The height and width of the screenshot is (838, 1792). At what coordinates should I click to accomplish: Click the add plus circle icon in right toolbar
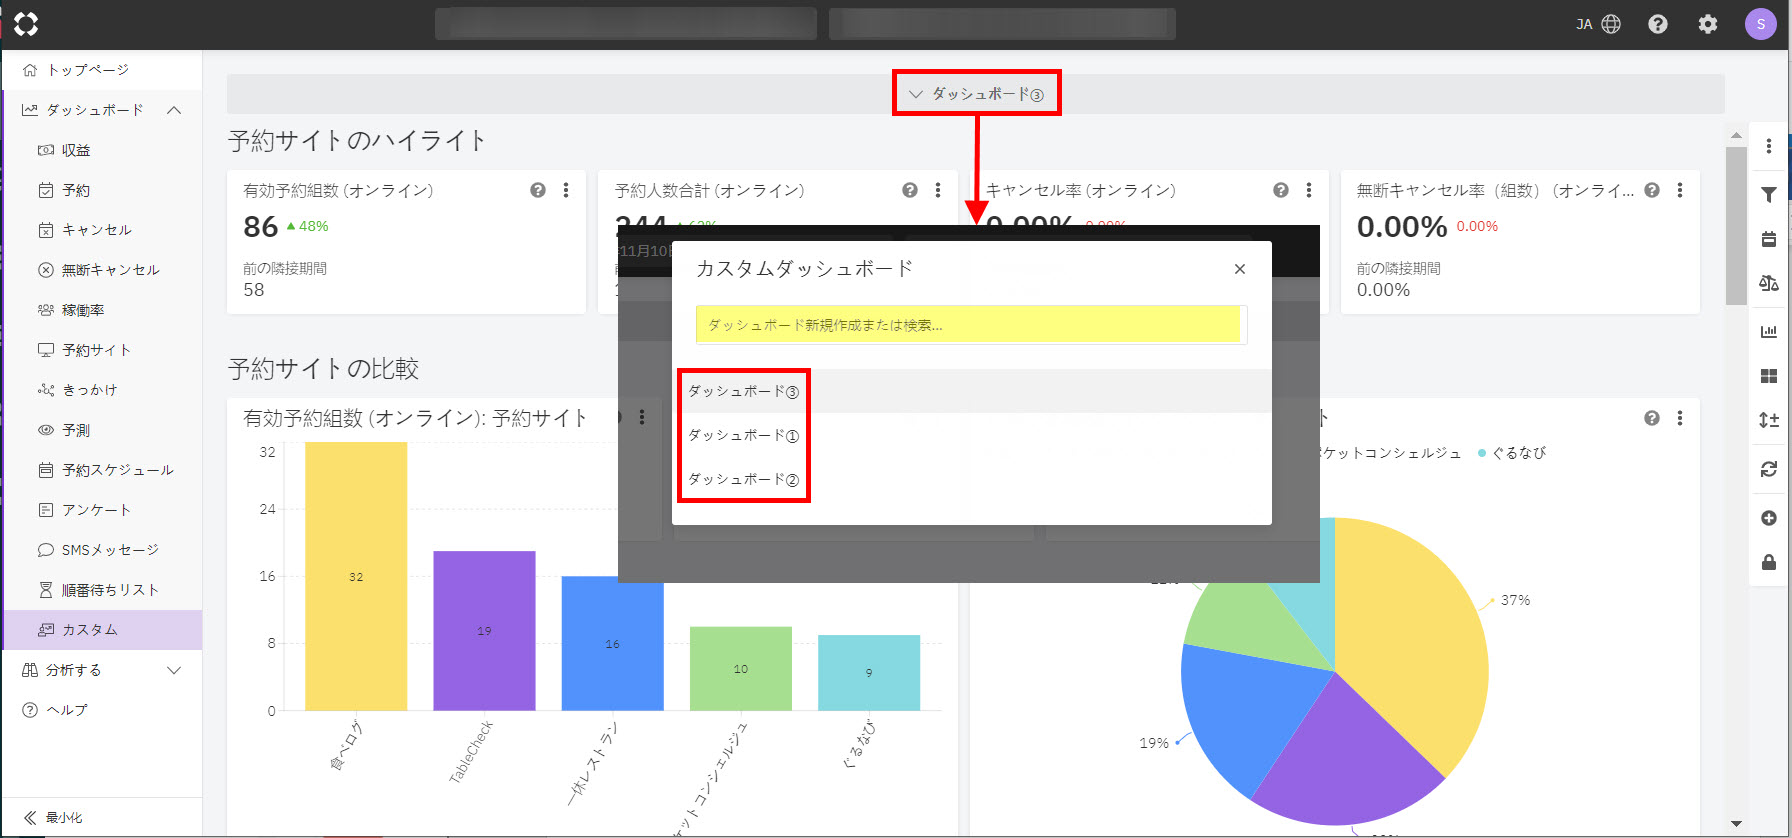click(1769, 518)
